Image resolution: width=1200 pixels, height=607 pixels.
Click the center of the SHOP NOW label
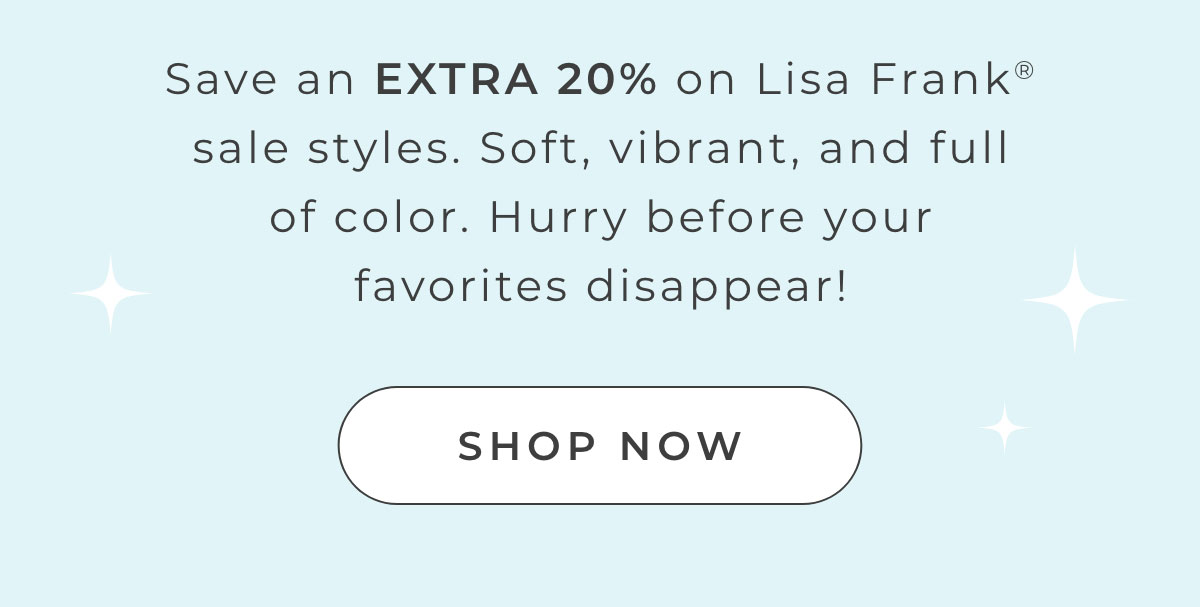tap(600, 445)
